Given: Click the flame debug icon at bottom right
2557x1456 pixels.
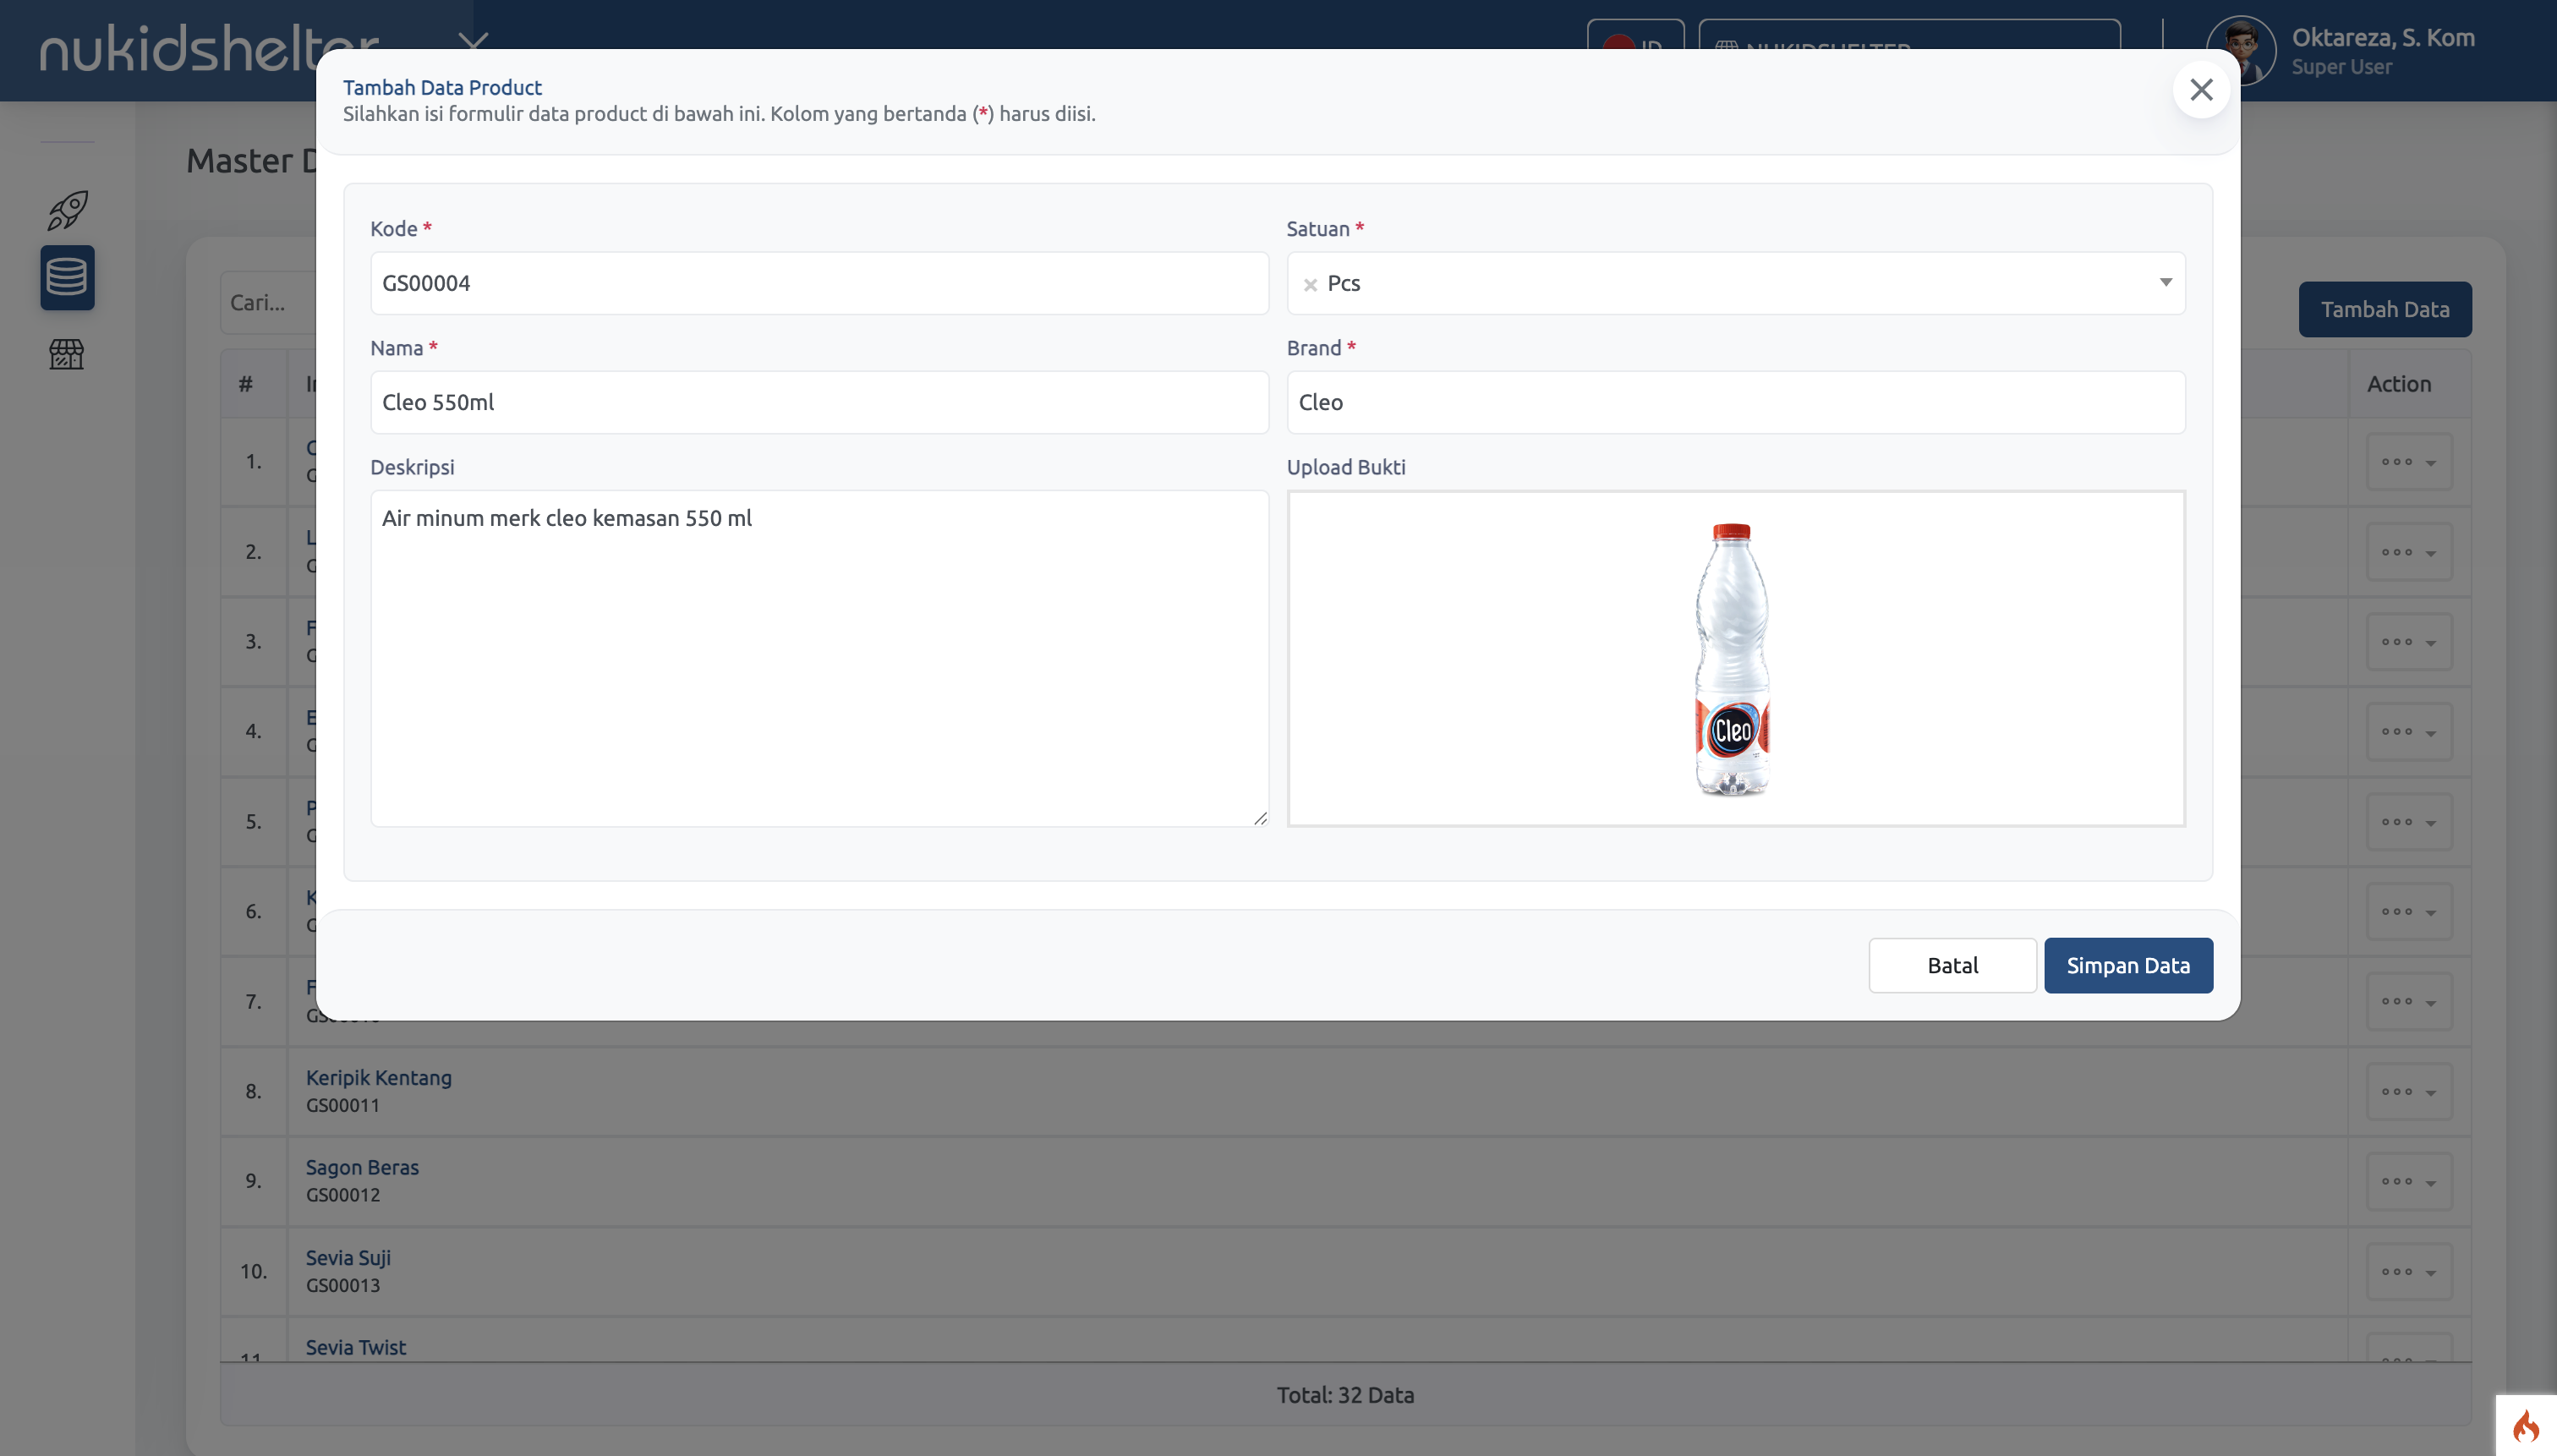Looking at the screenshot, I should point(2526,1425).
